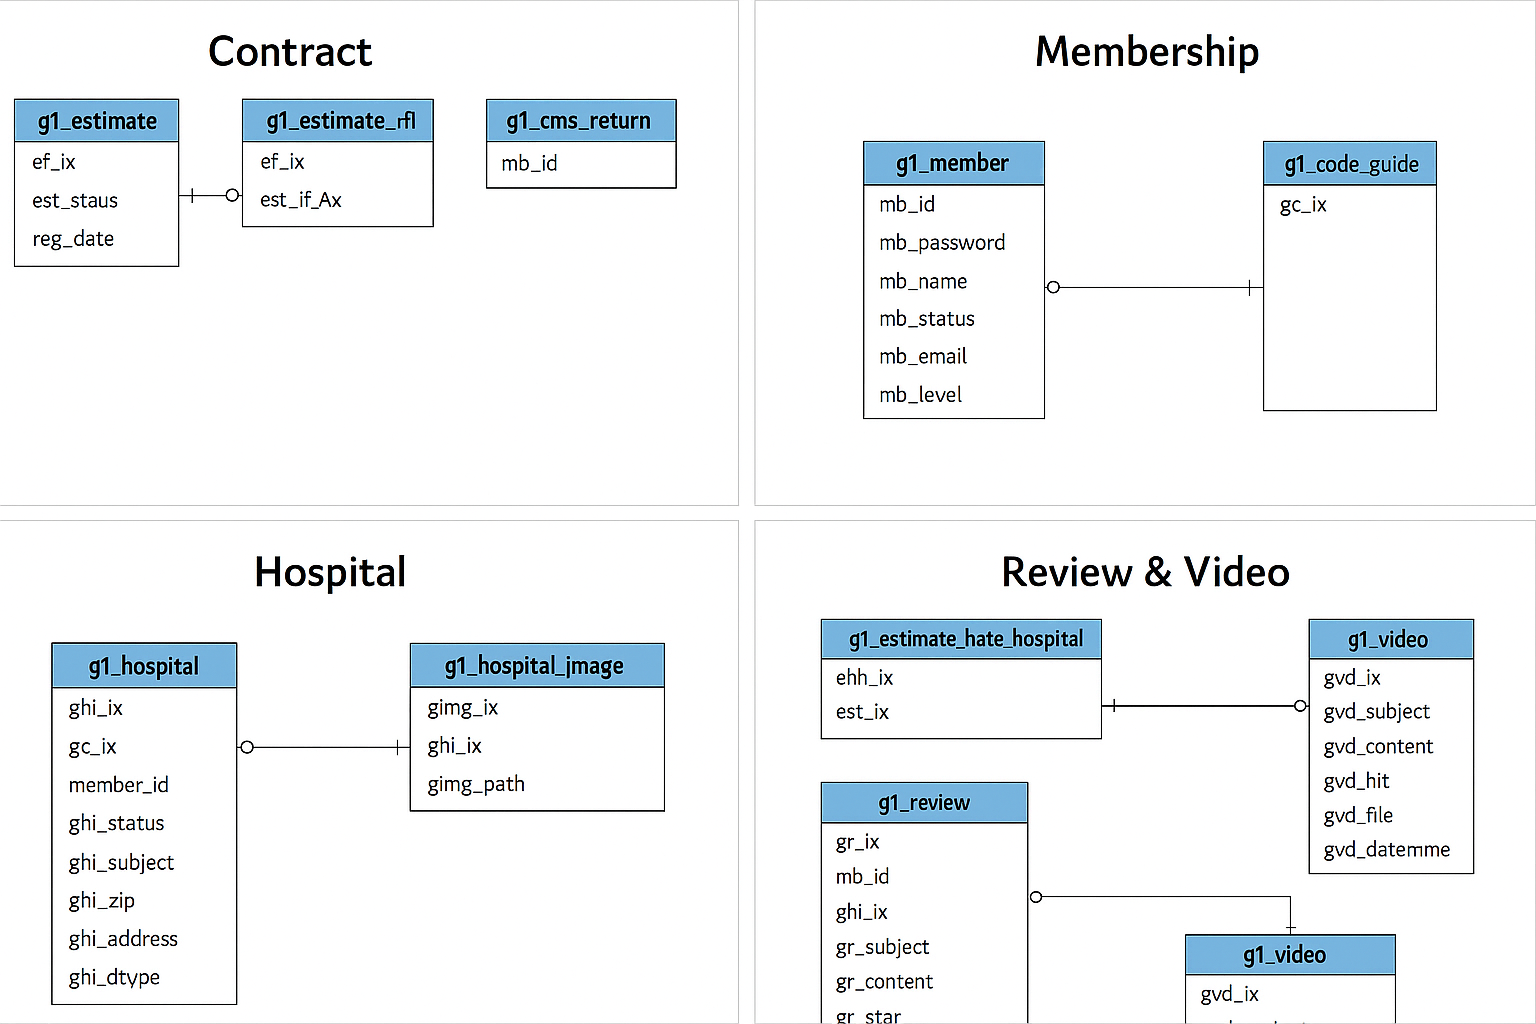
Task: Click the Contract section title
Action: click(x=290, y=52)
